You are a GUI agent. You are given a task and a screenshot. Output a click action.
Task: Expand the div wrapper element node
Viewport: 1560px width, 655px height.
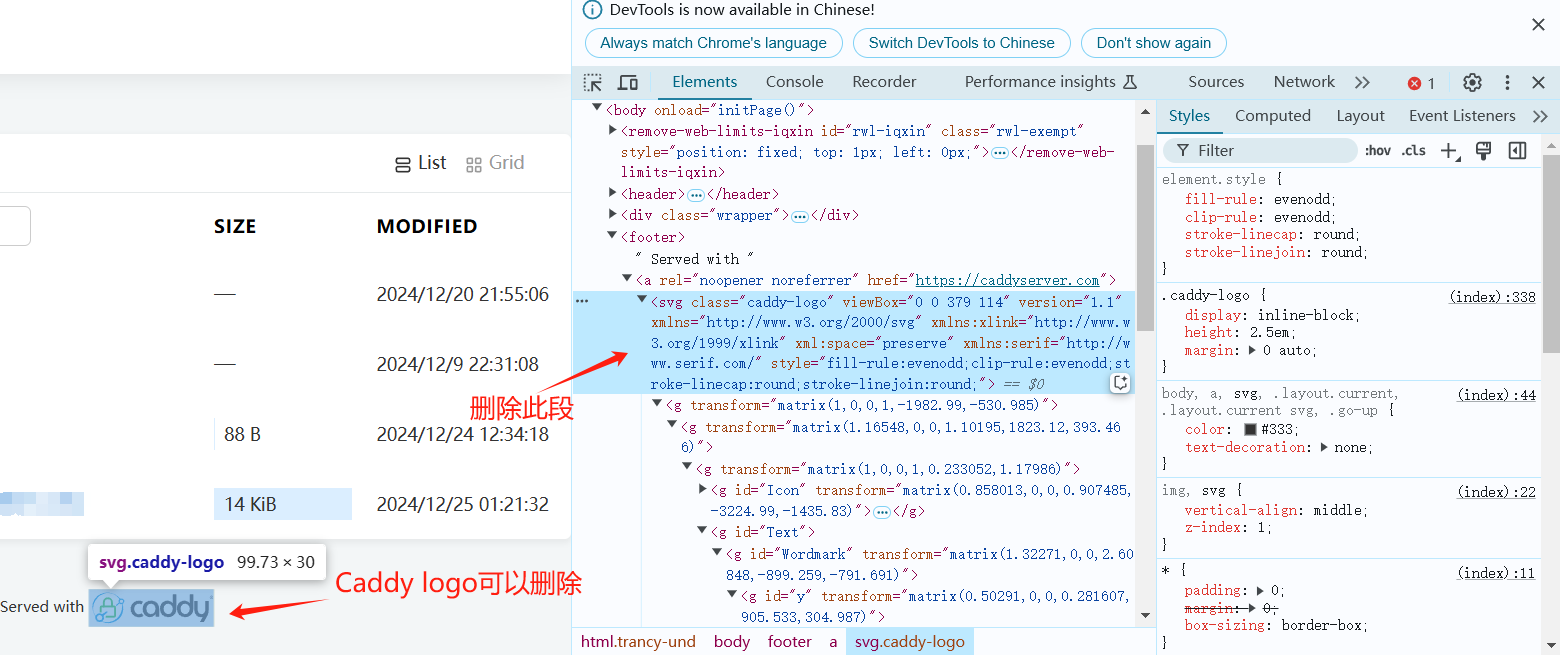click(x=613, y=215)
